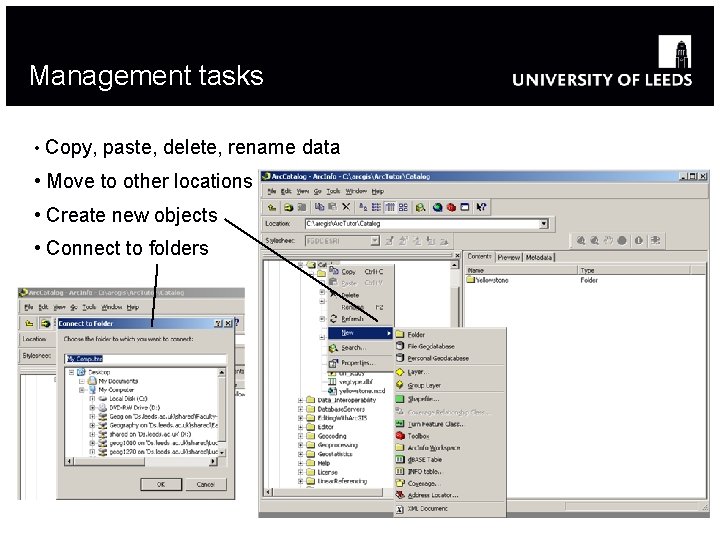This screenshot has width=720, height=540.
Task: Expand the DatabaseServers folder node
Action: [x=301, y=409]
